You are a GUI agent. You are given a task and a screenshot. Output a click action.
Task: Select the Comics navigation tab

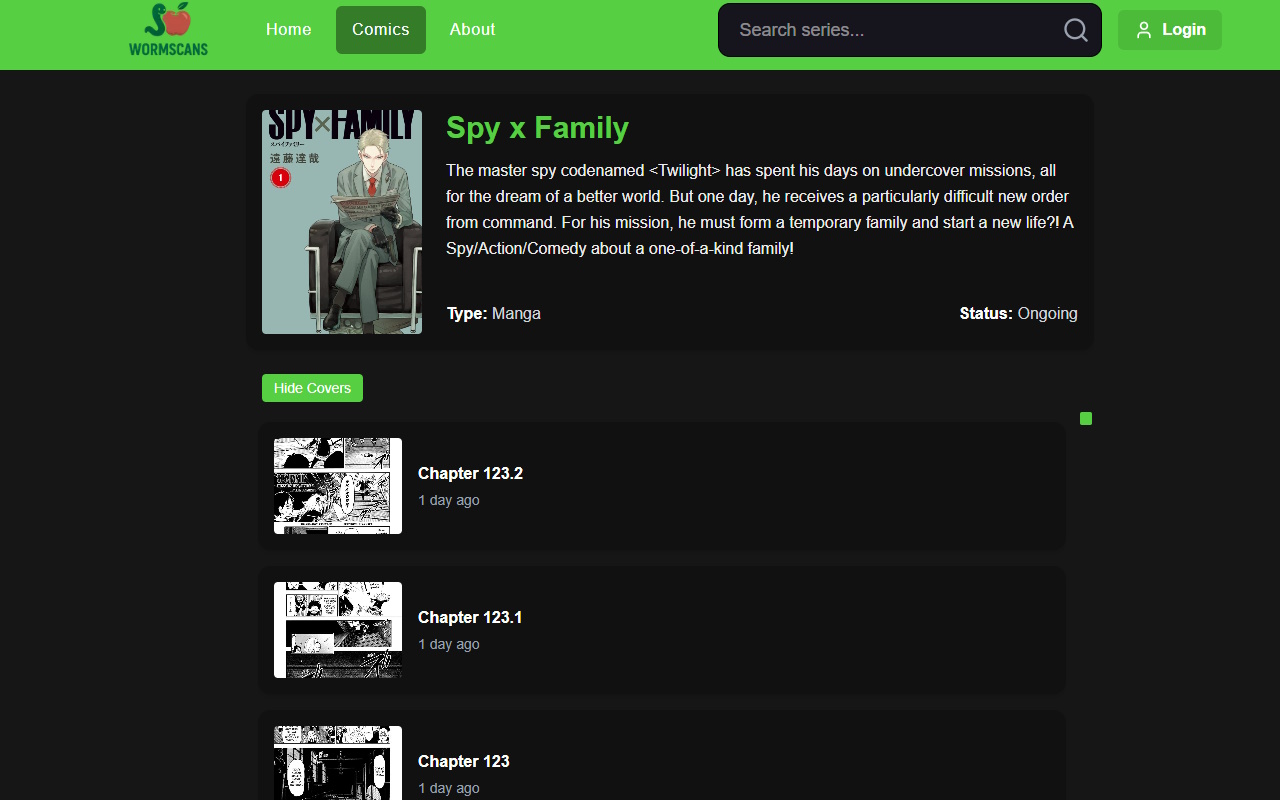click(x=380, y=30)
